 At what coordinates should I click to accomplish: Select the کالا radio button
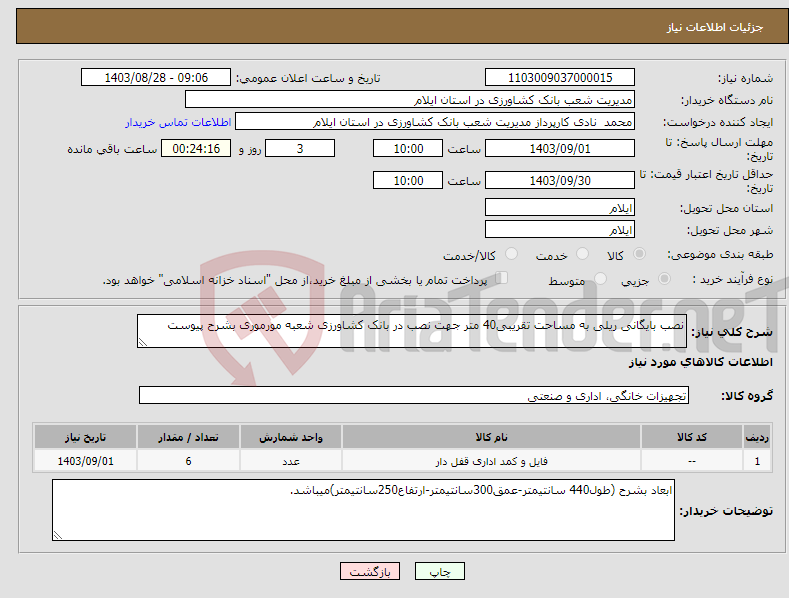point(640,254)
